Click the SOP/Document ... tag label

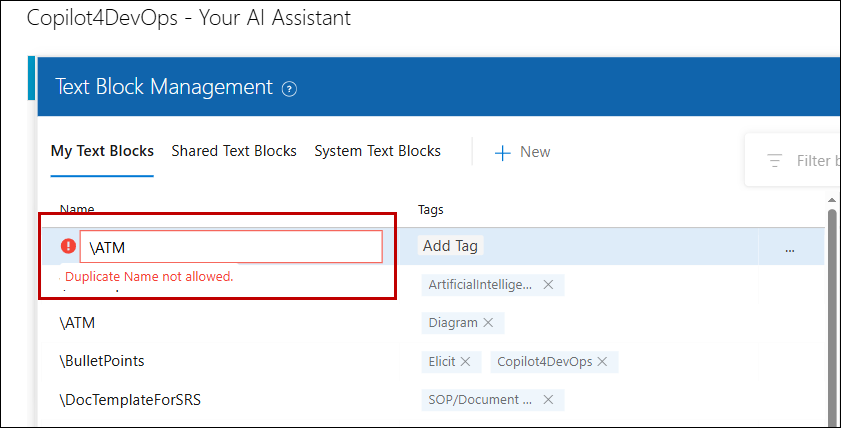480,400
